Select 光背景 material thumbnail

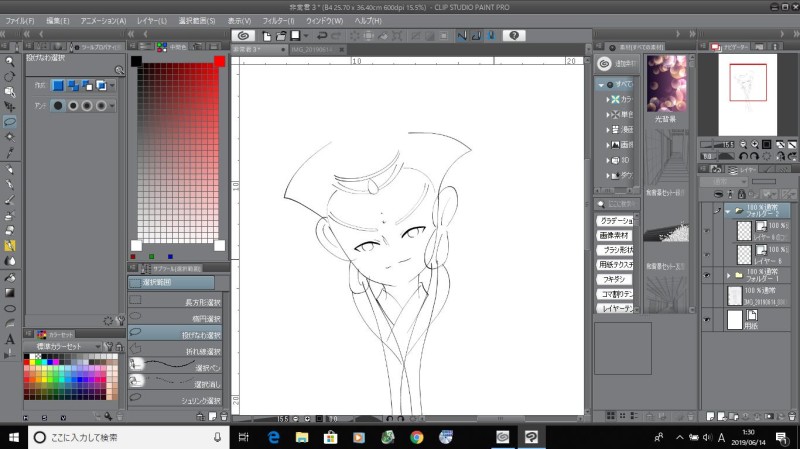point(666,84)
